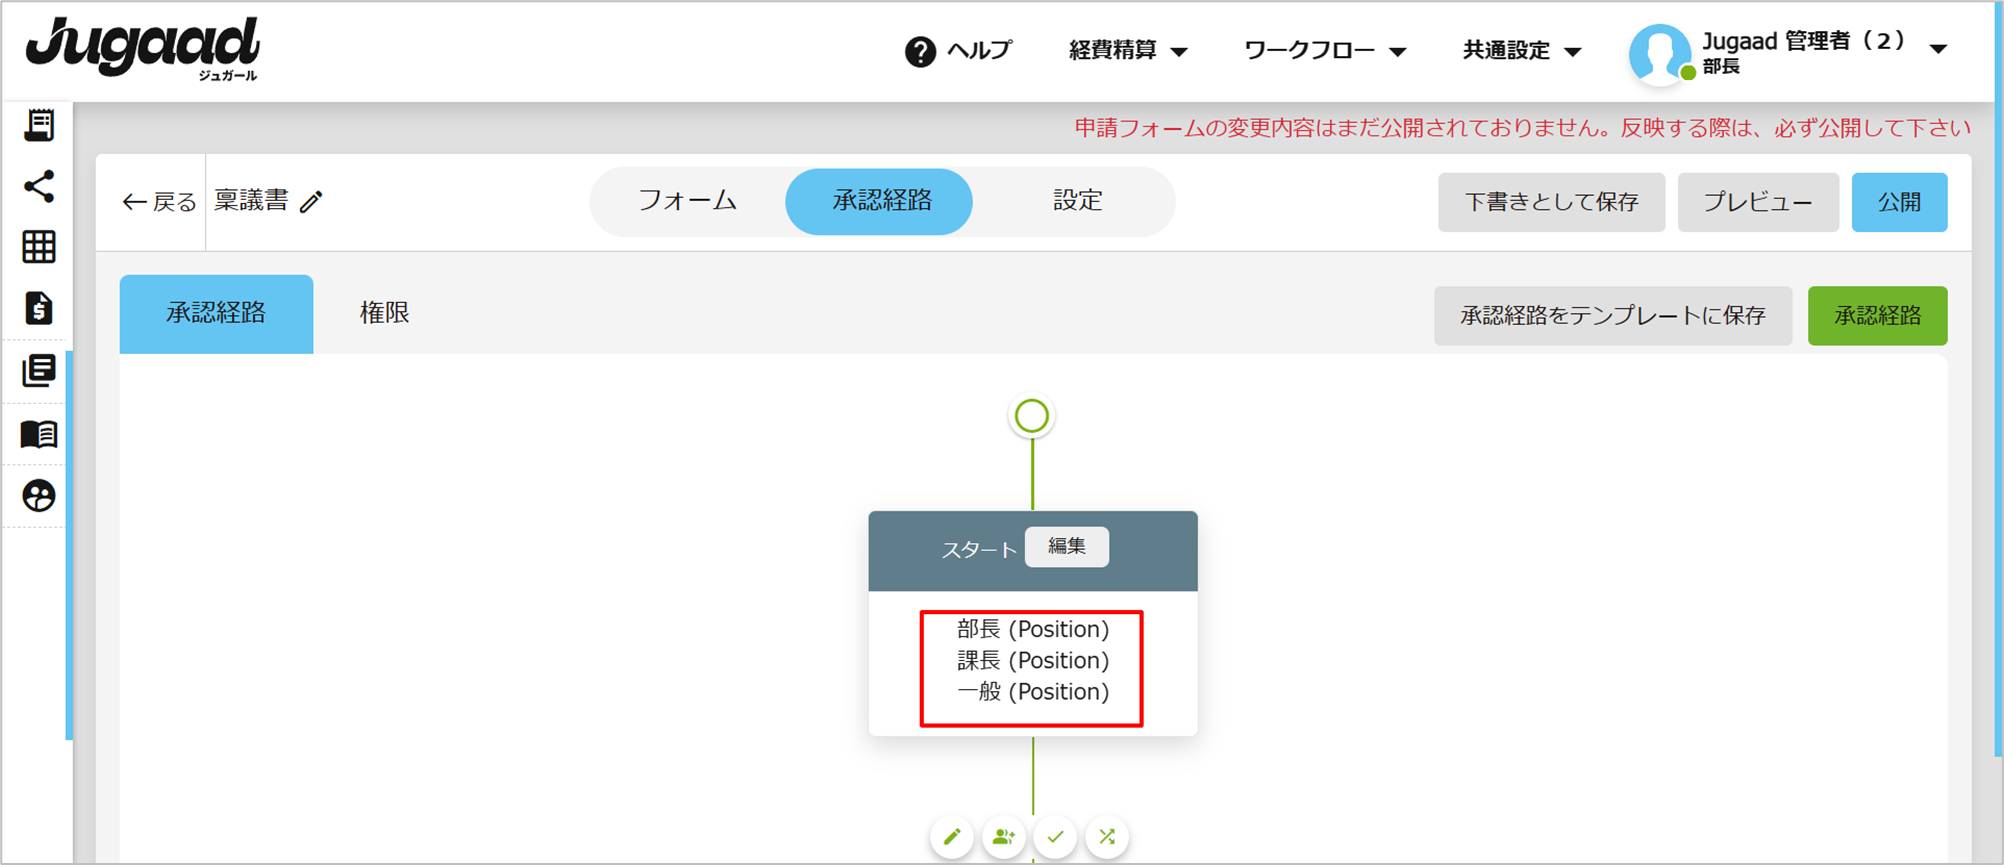
Task: Open the grid table sidebar icon
Action: coord(39,247)
